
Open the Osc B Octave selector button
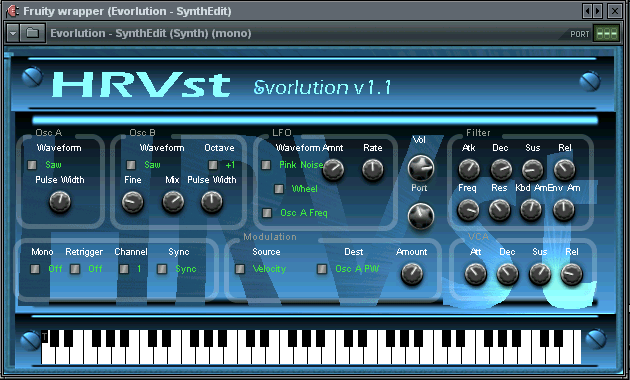pyautogui.click(x=213, y=165)
